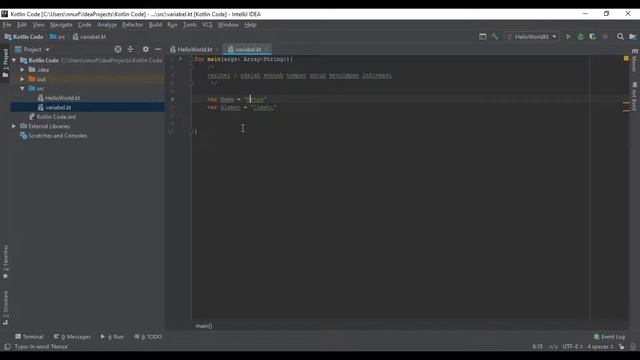Click the run gutter arrow beside main
This screenshot has width=640, height=360.
point(181,59)
